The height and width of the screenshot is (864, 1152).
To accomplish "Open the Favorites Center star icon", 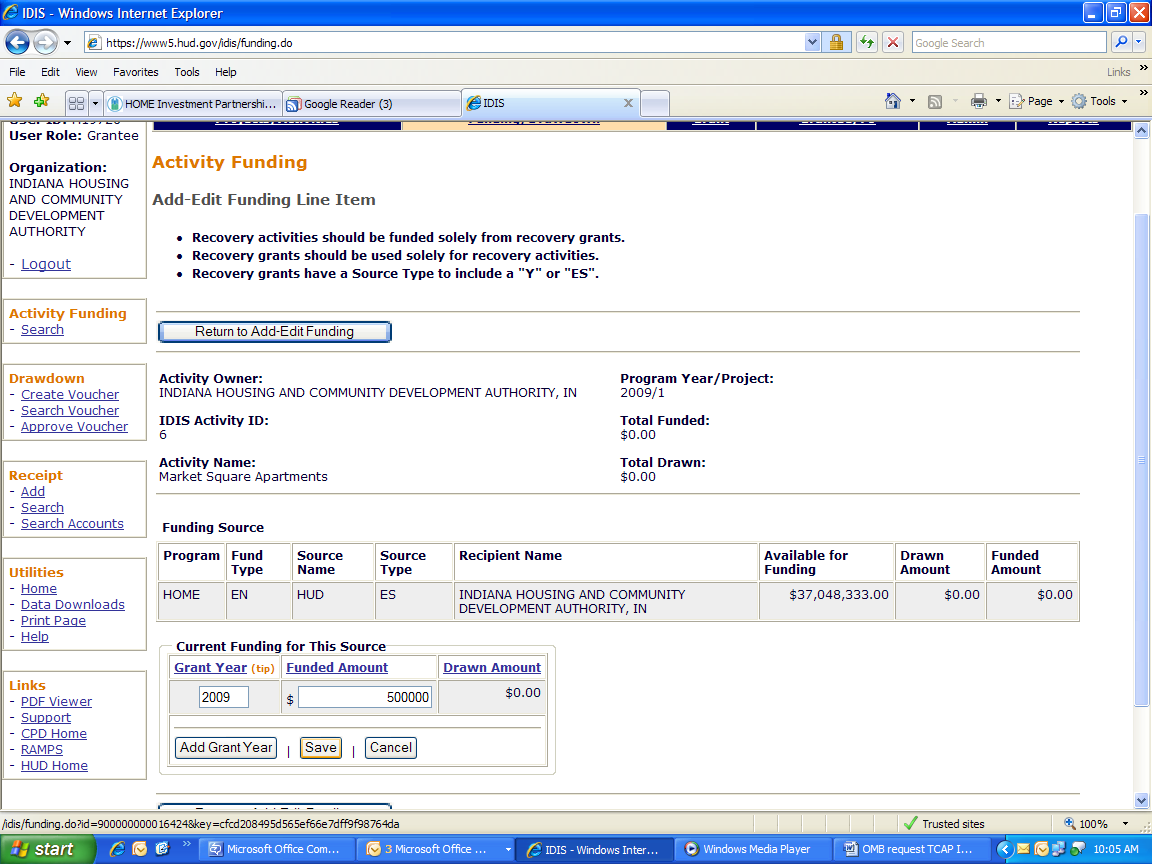I will 15,101.
